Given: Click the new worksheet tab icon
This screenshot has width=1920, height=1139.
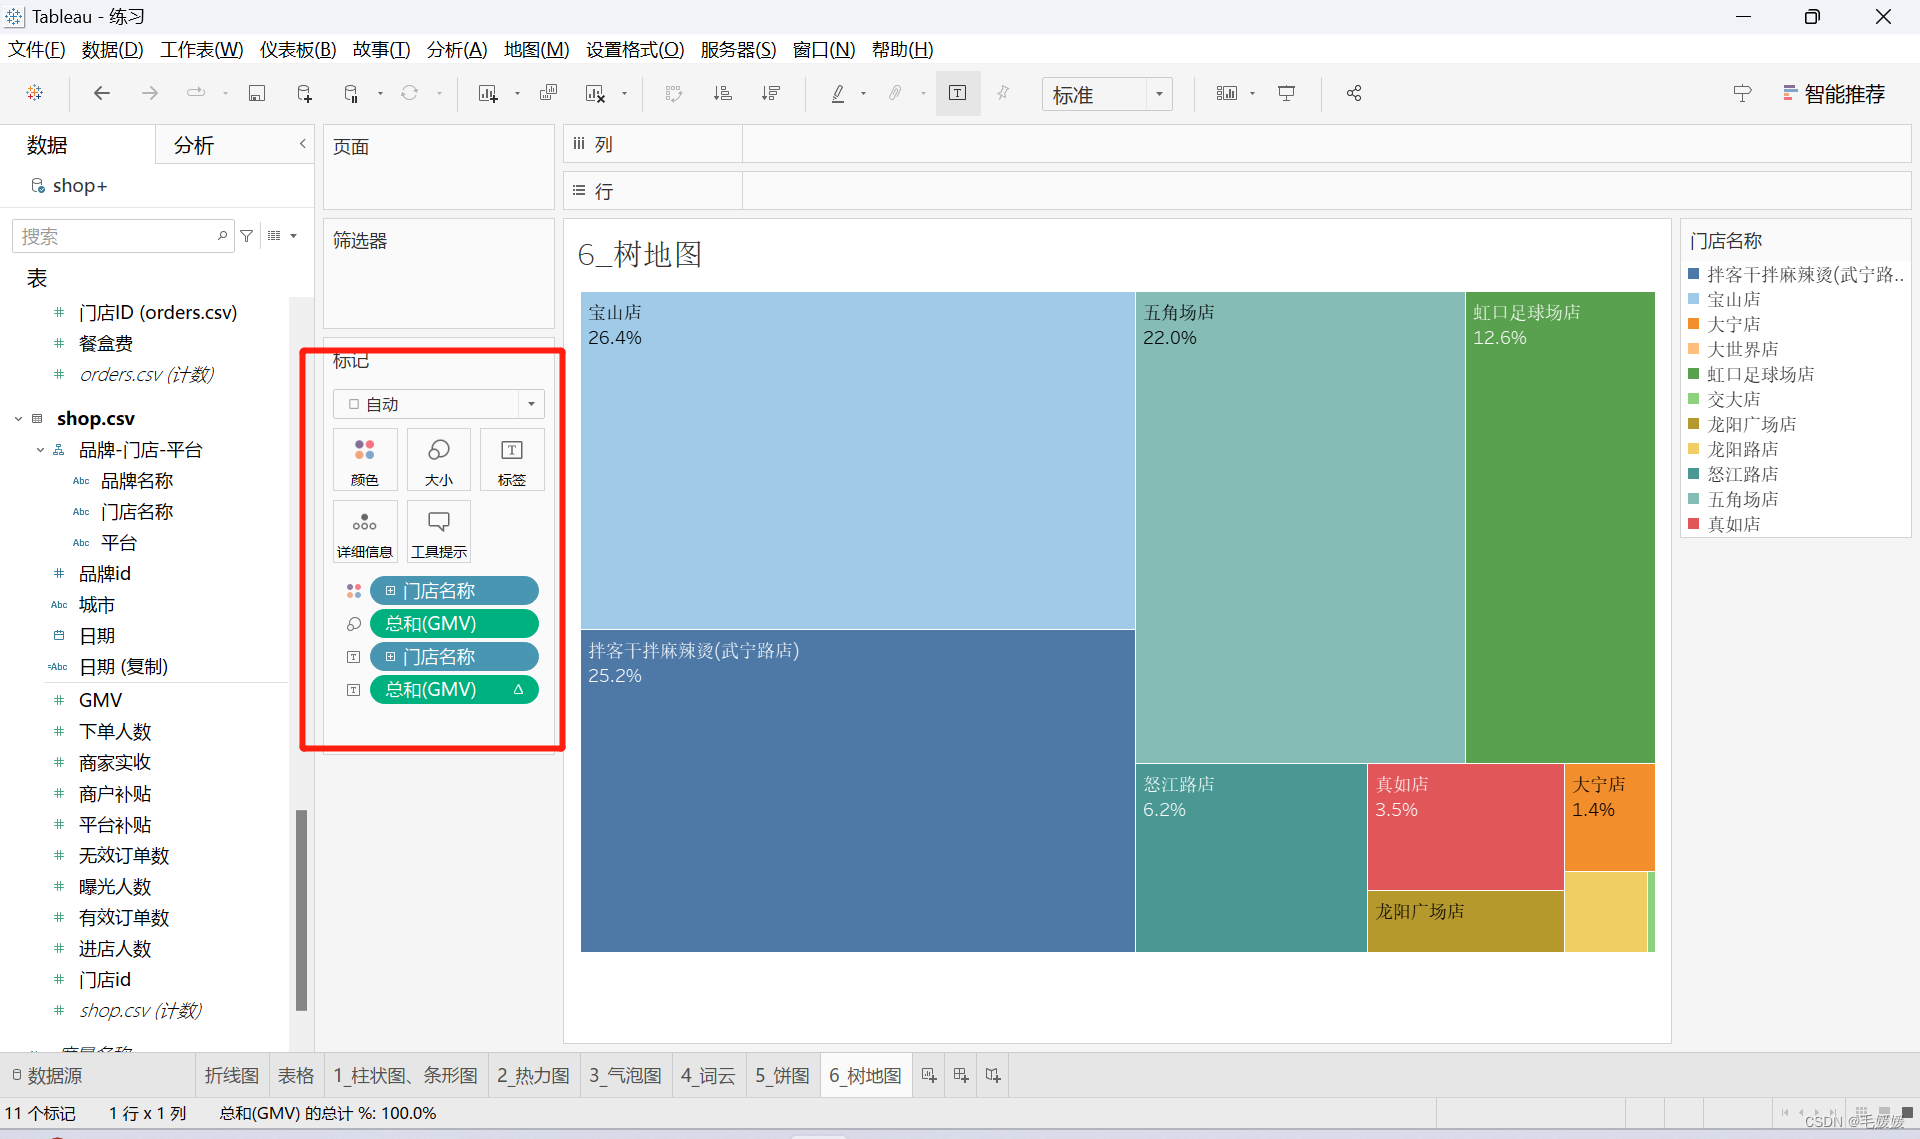Looking at the screenshot, I should click(x=929, y=1075).
